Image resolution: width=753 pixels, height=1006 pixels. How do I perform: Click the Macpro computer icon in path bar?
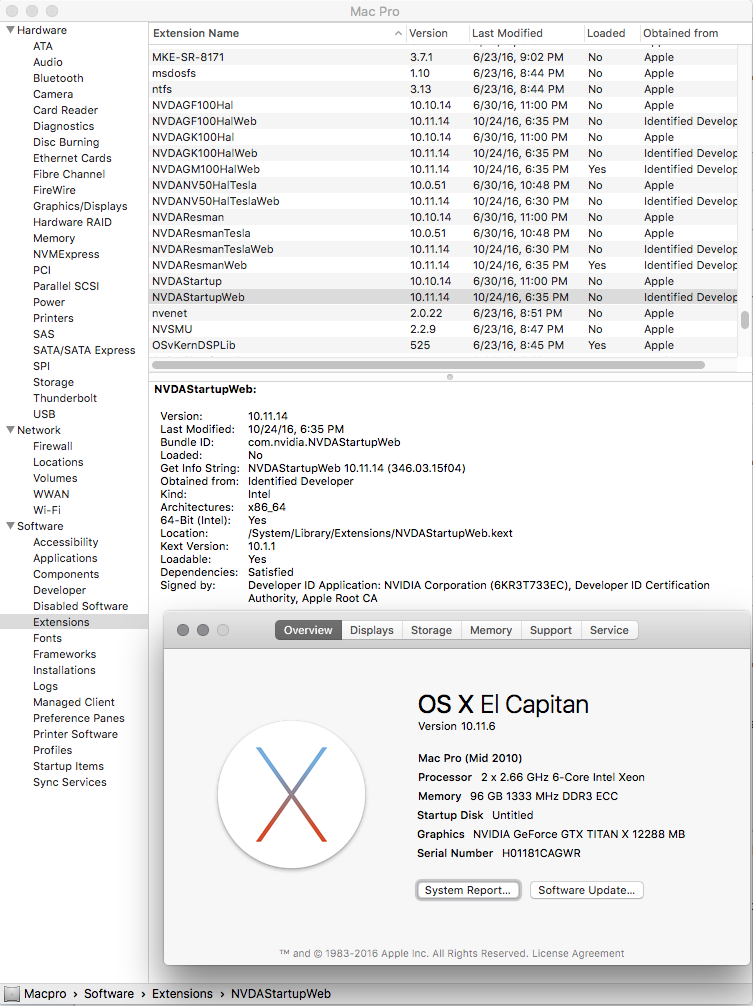(x=12, y=994)
